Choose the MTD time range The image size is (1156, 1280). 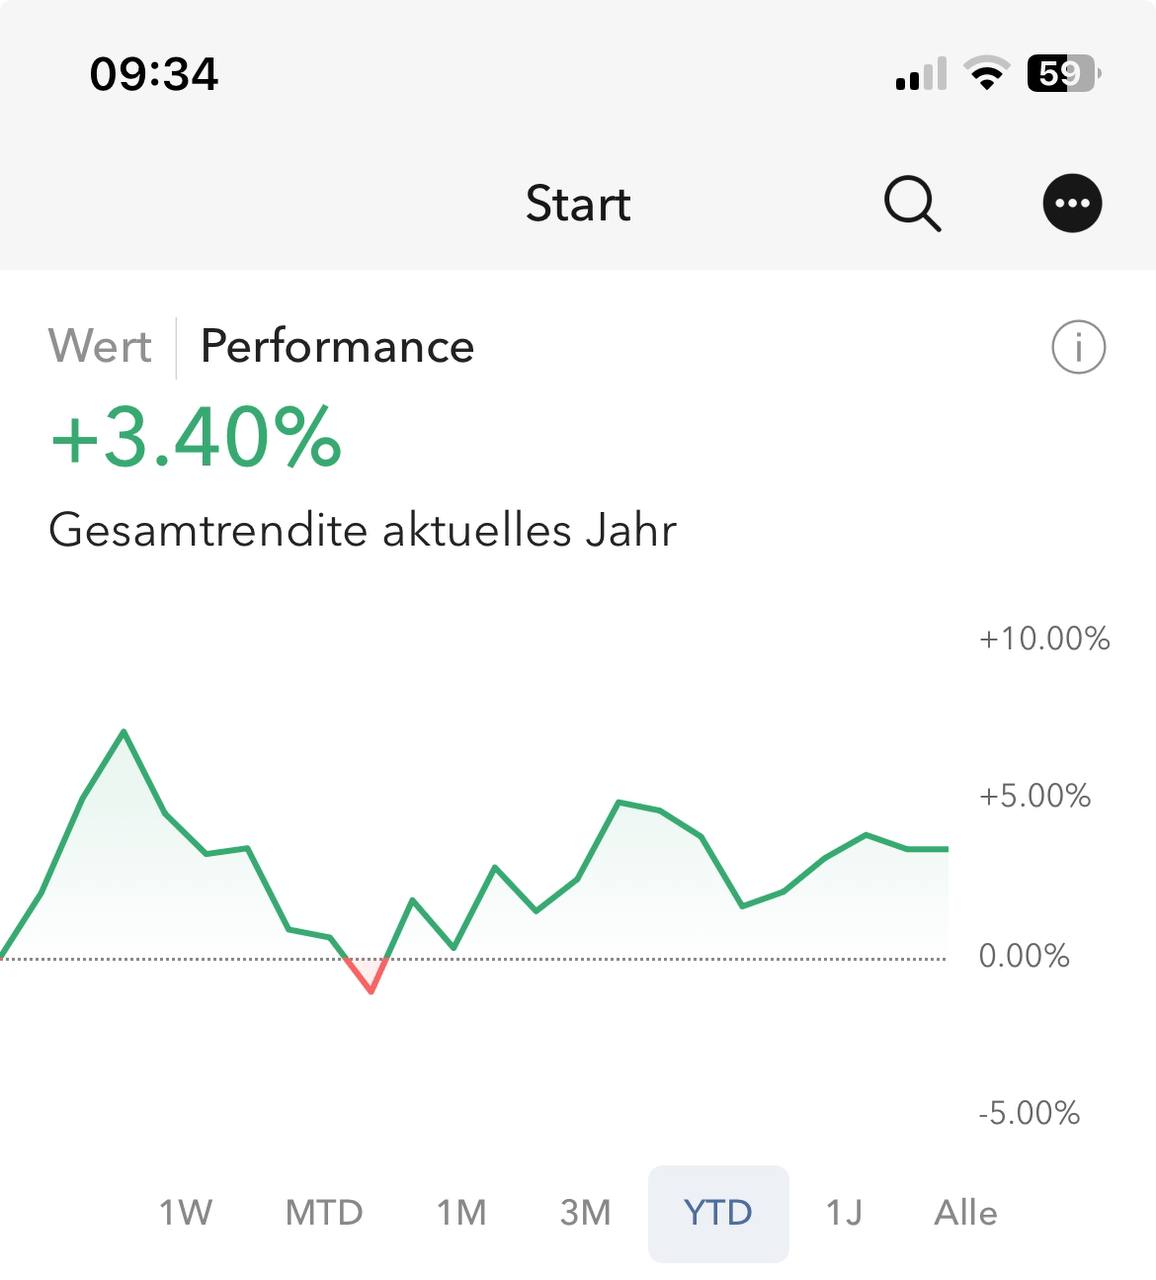(x=323, y=1213)
